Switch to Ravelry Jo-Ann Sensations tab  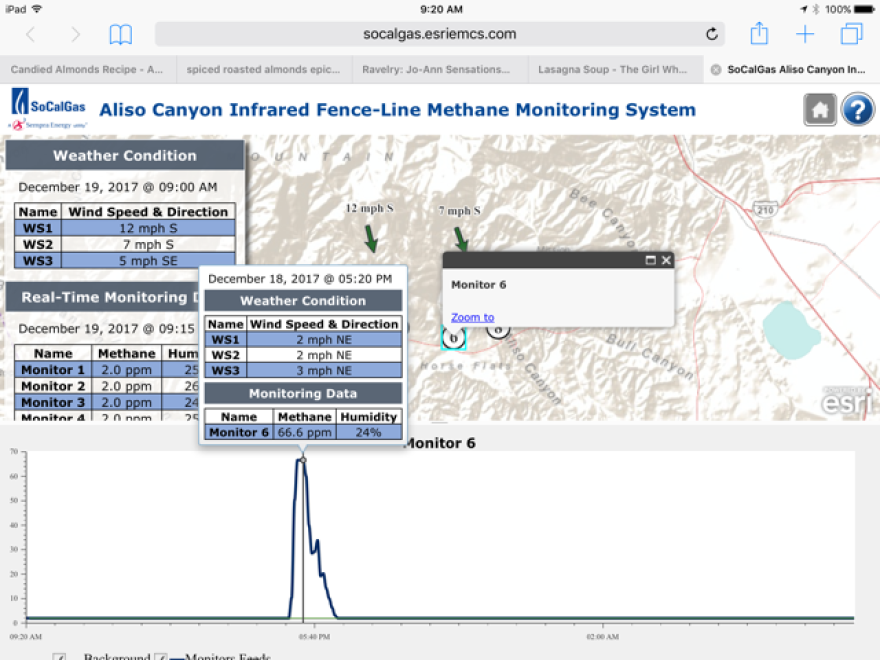[x=439, y=70]
